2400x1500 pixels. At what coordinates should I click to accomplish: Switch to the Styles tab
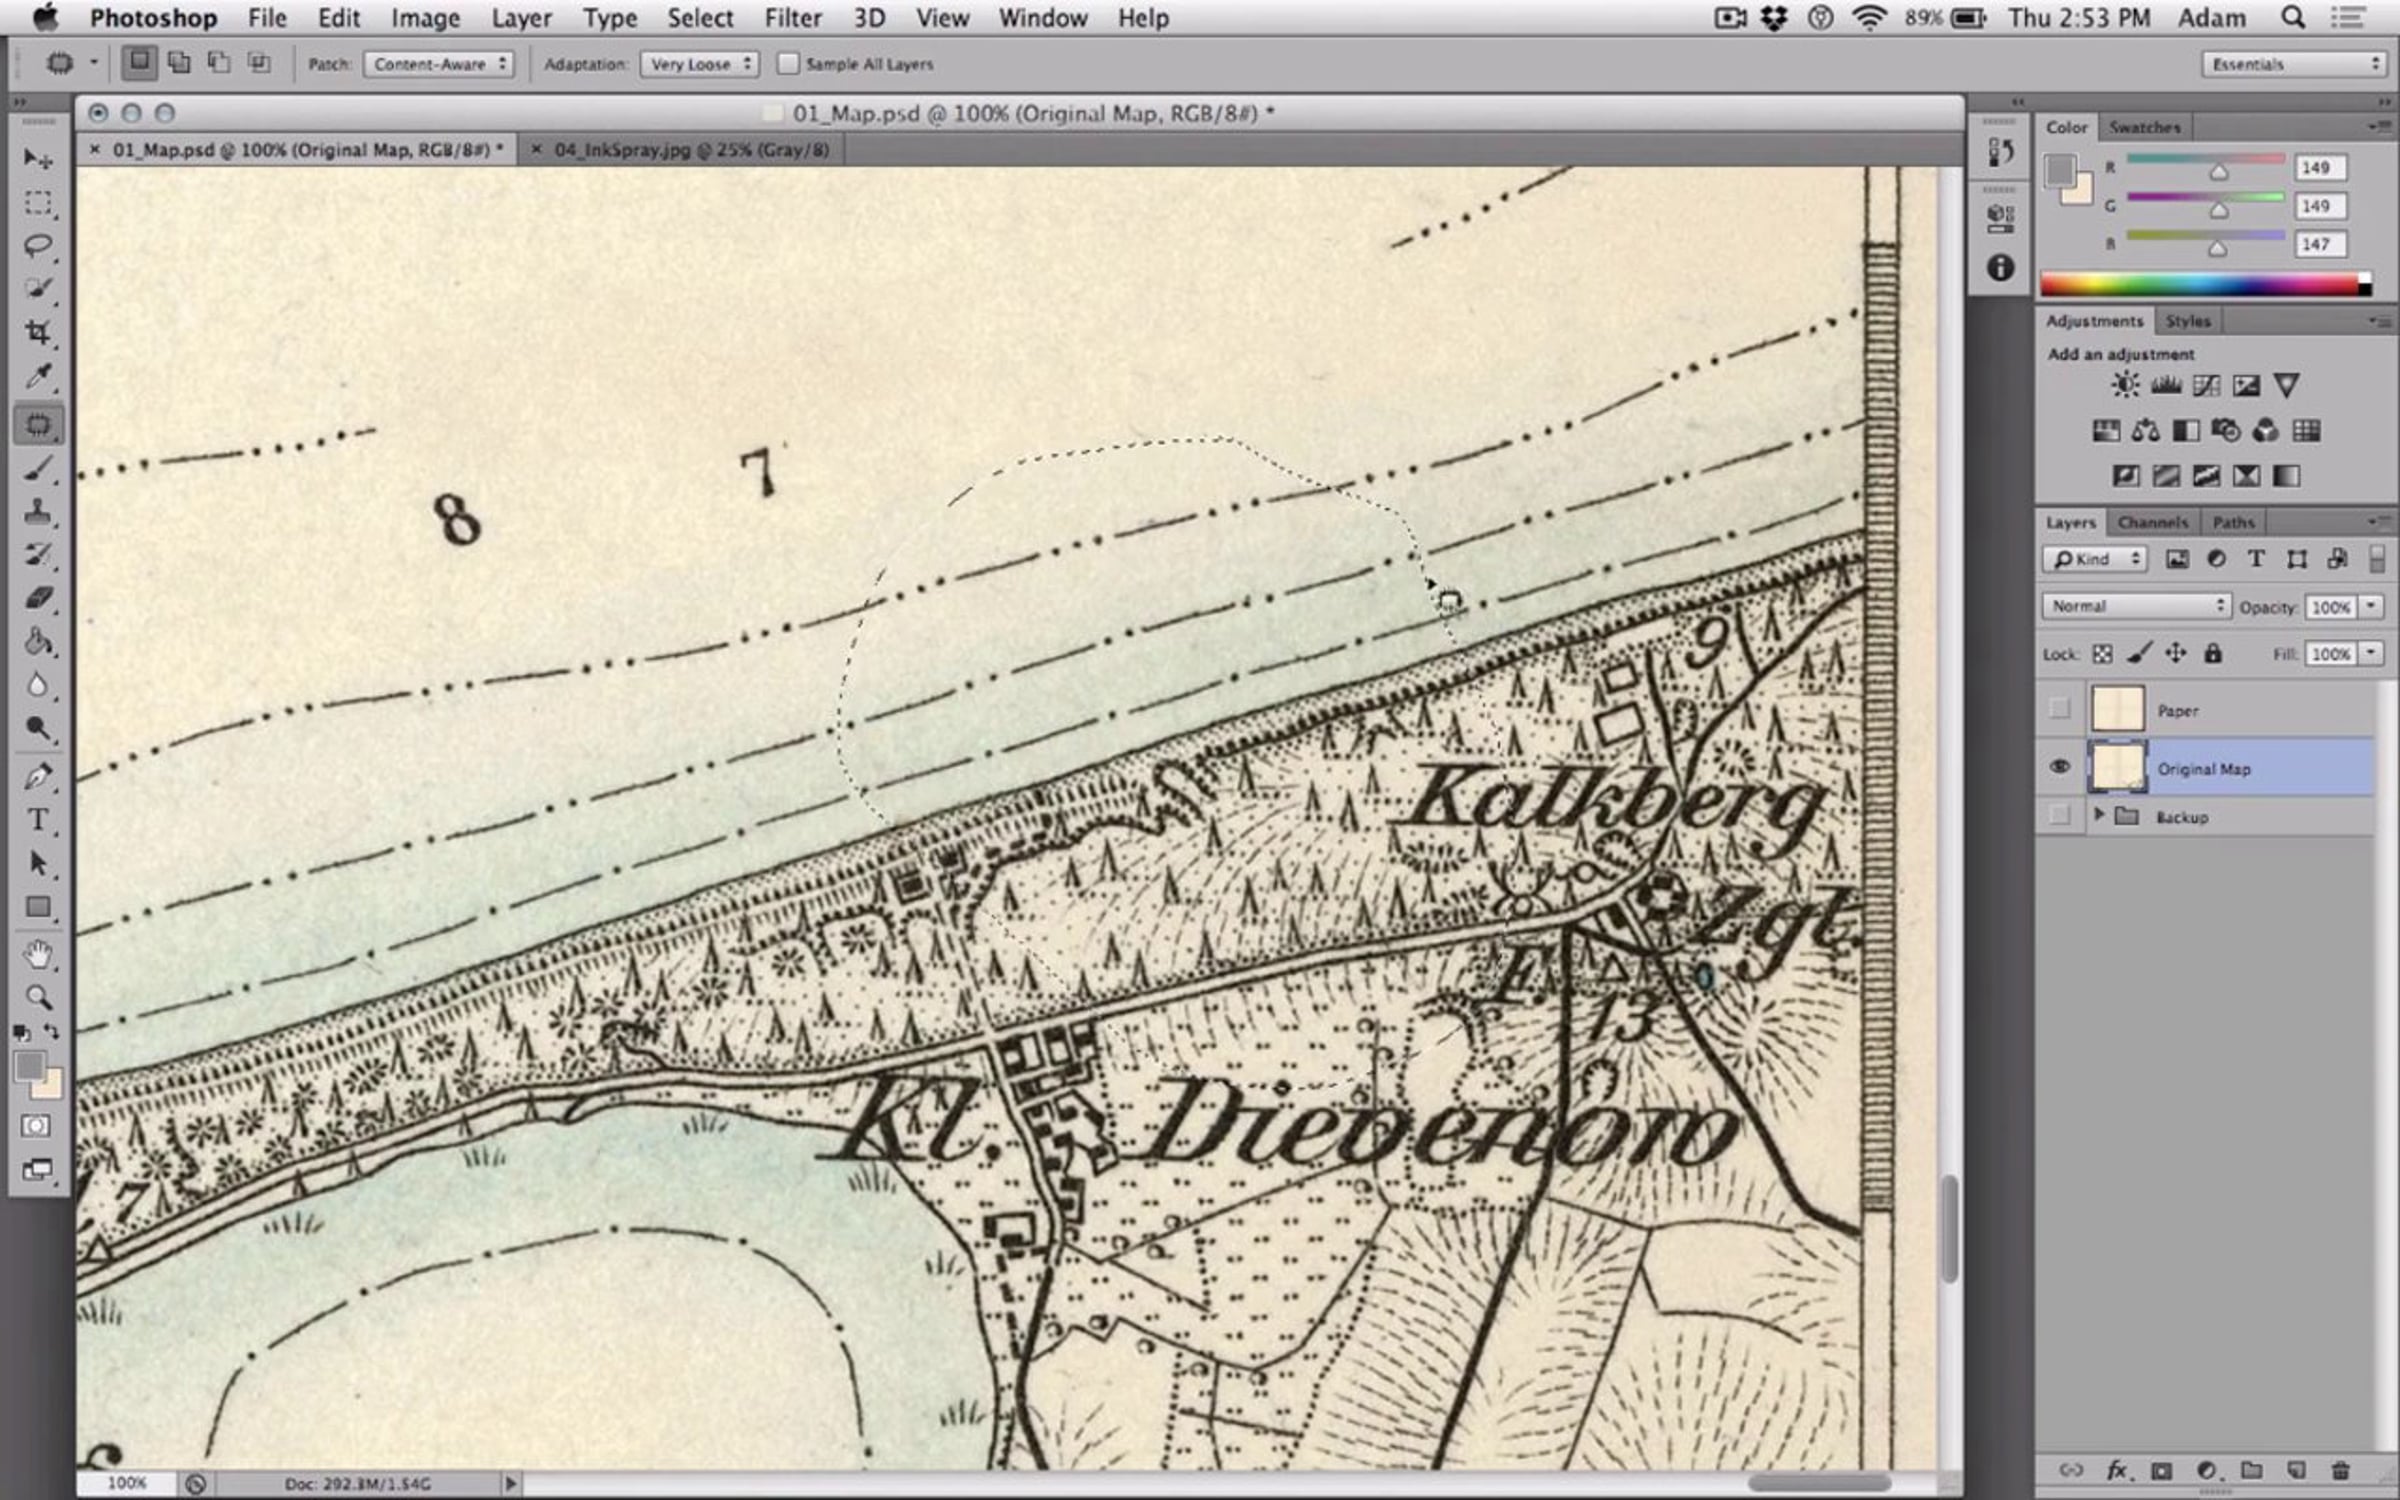(x=2187, y=321)
